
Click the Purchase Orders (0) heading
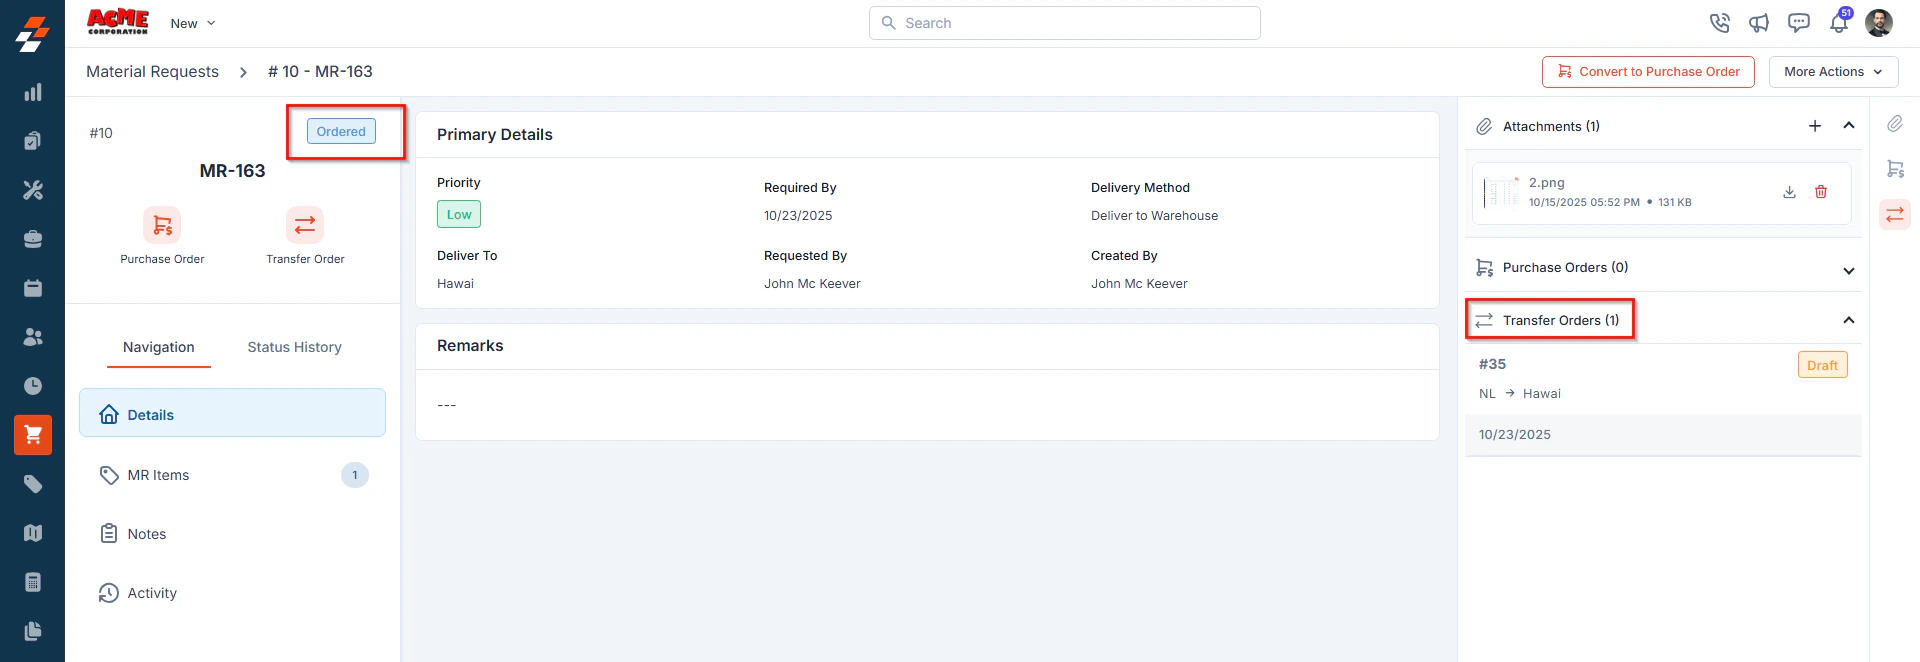1565,267
